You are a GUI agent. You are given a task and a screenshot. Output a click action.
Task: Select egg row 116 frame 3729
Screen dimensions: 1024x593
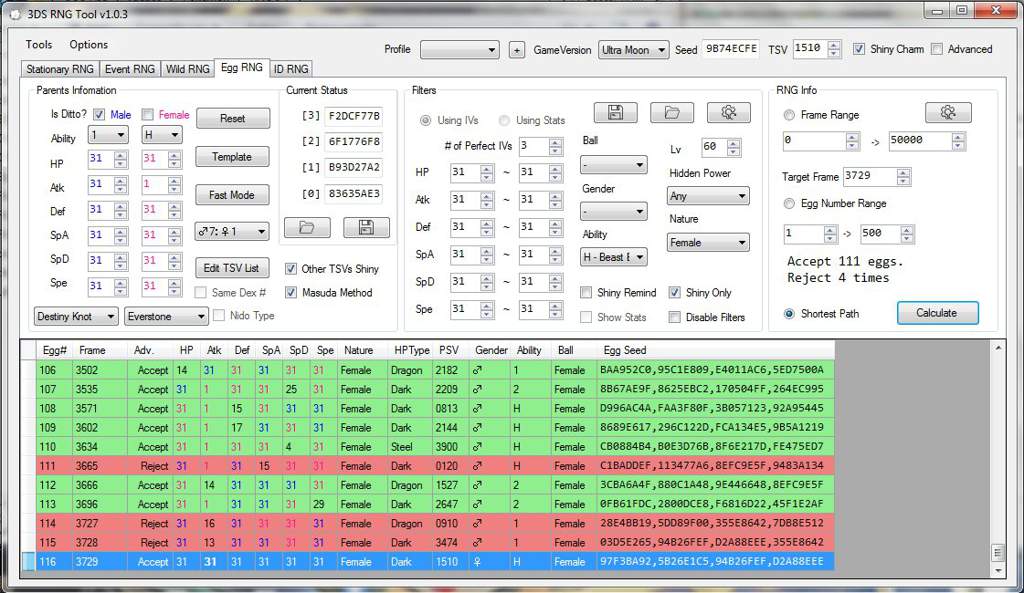click(x=435, y=562)
